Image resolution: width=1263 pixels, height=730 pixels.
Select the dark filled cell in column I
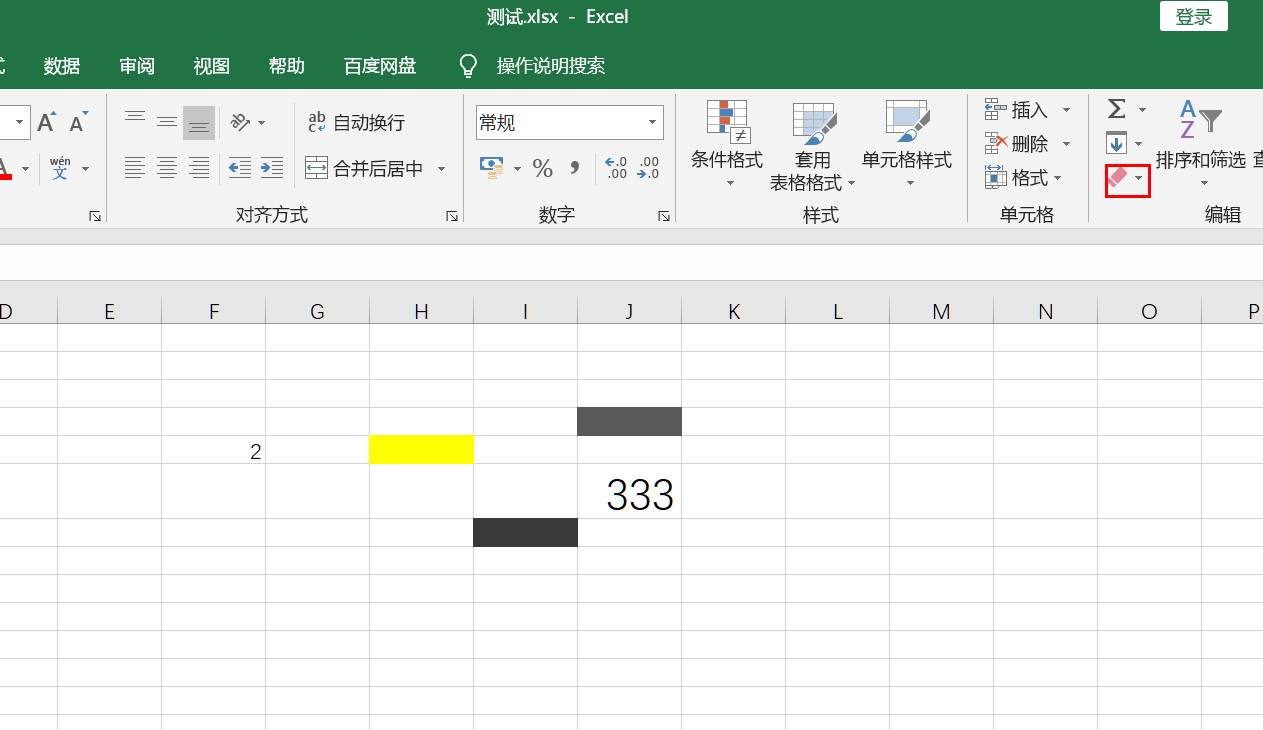point(526,533)
